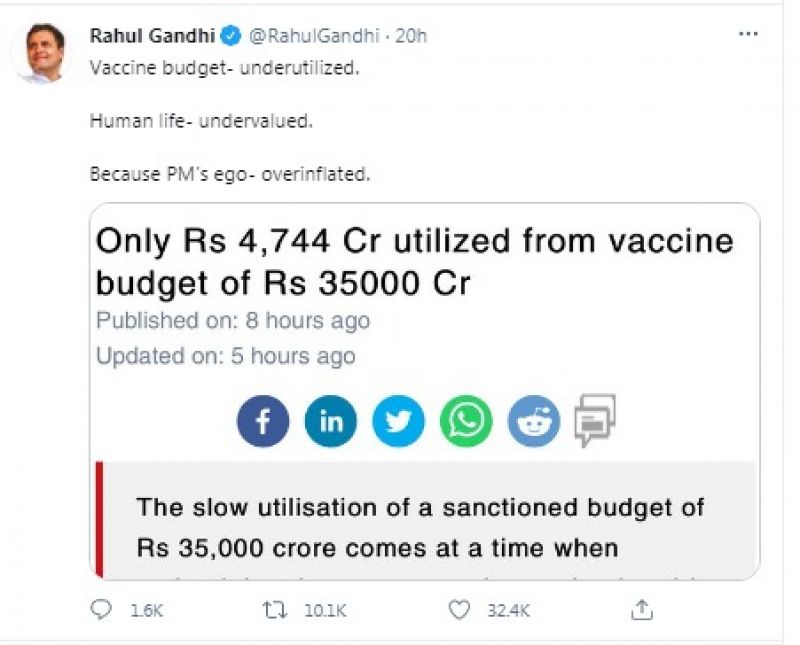
Task: Open the Rahul Gandhi display name
Action: tap(153, 36)
